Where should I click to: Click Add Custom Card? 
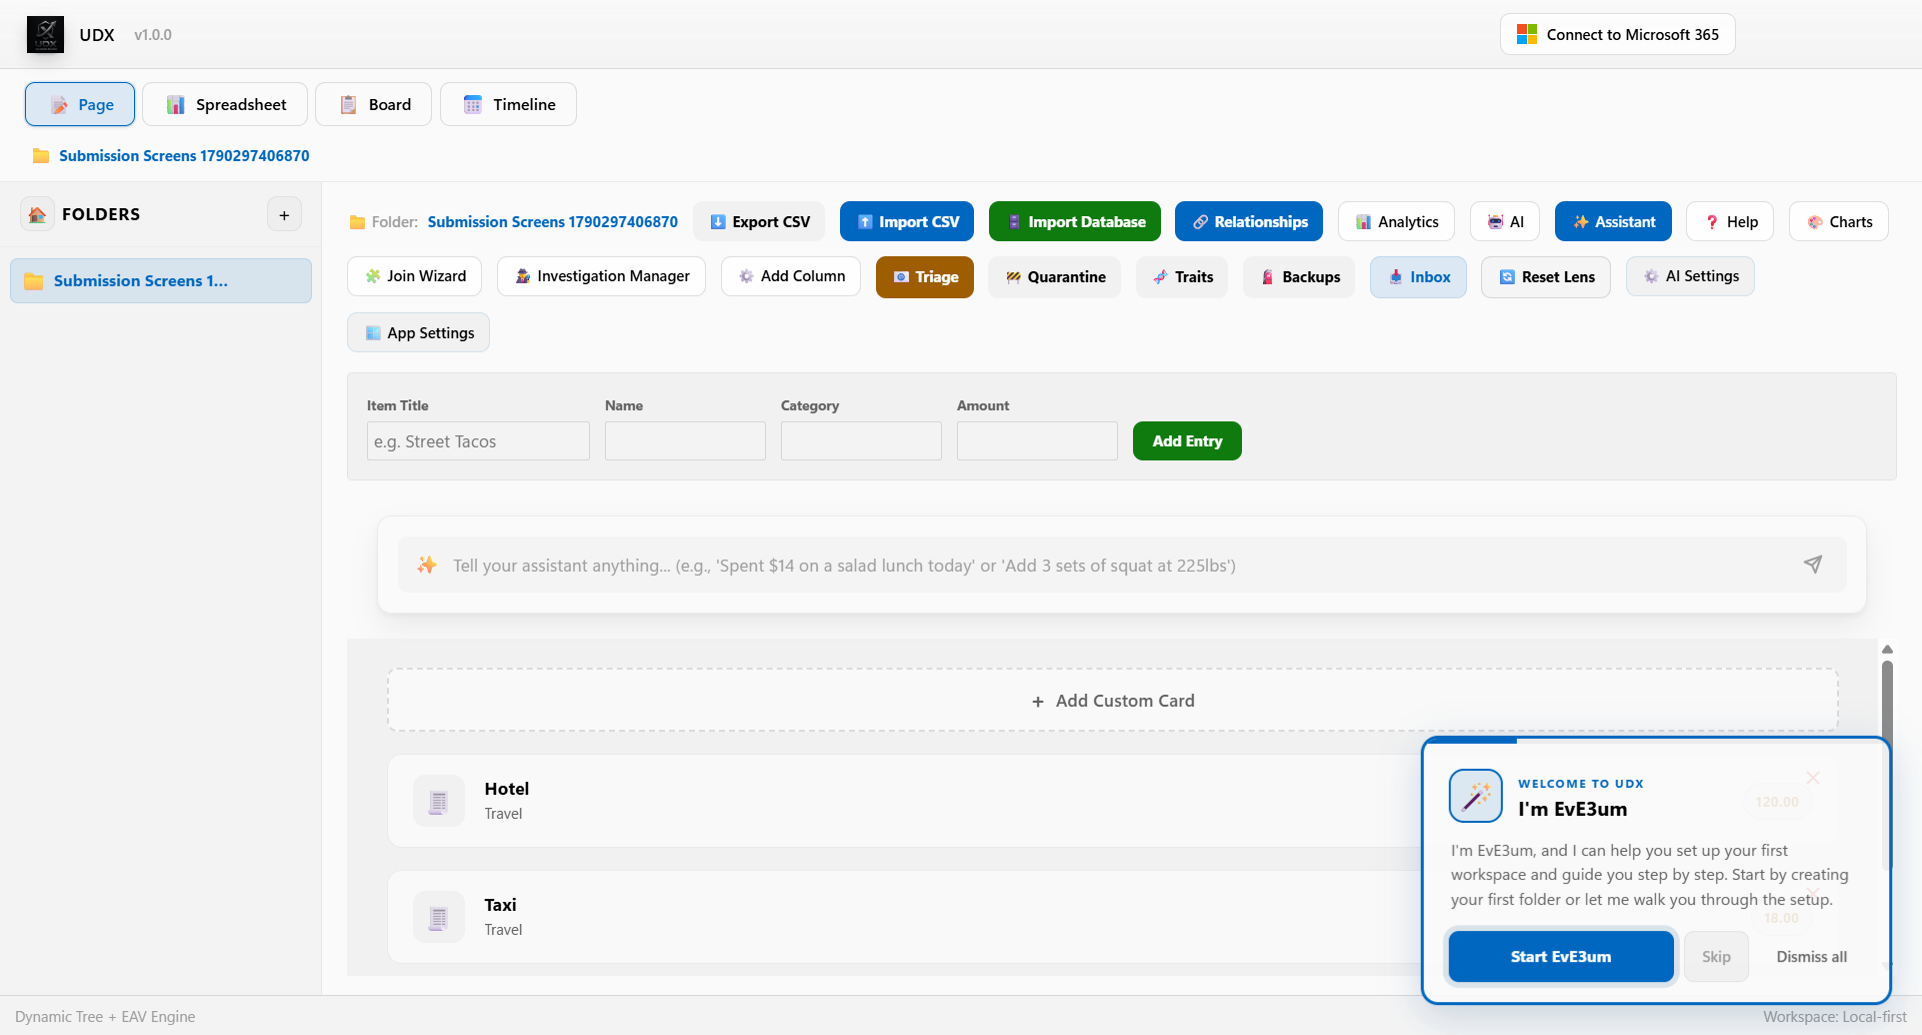point(1113,701)
